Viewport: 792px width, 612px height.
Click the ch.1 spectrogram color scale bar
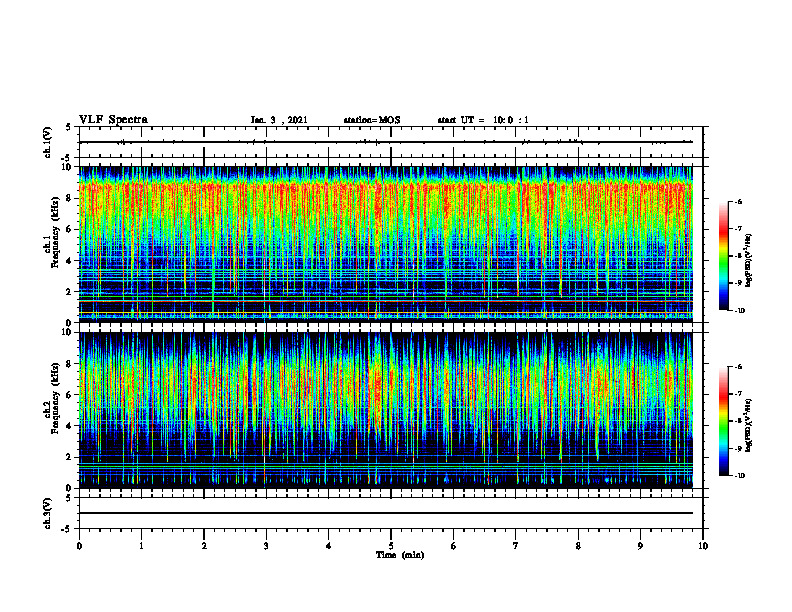(724, 255)
